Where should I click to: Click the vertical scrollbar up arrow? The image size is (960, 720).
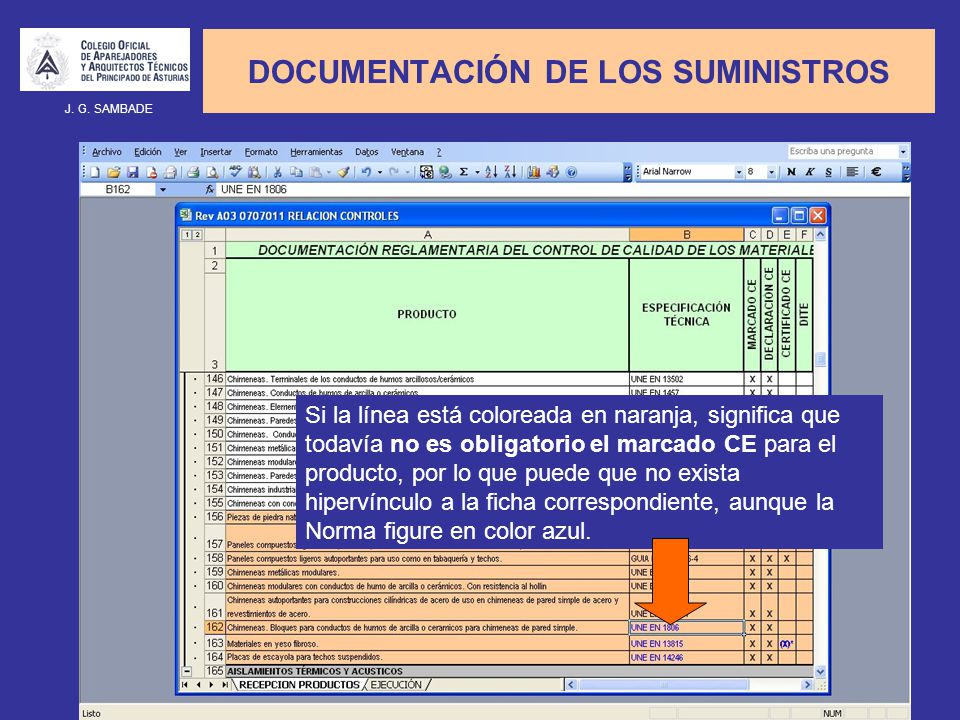tap(820, 234)
